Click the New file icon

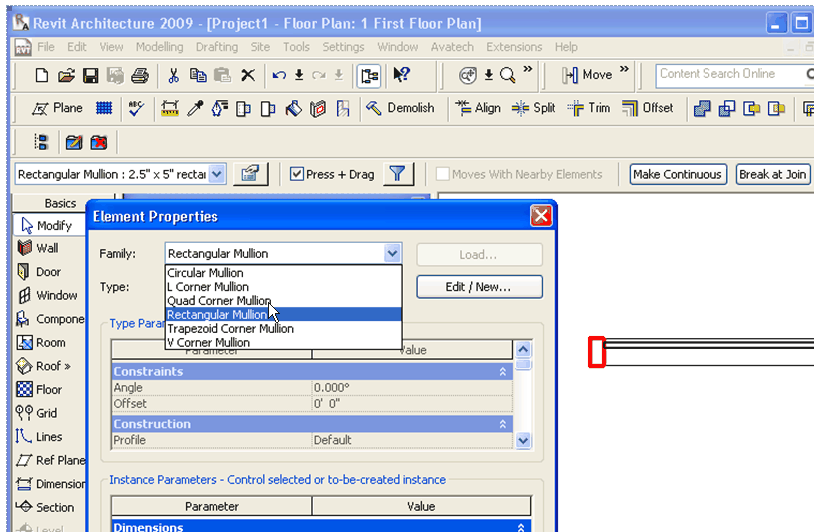[x=42, y=75]
